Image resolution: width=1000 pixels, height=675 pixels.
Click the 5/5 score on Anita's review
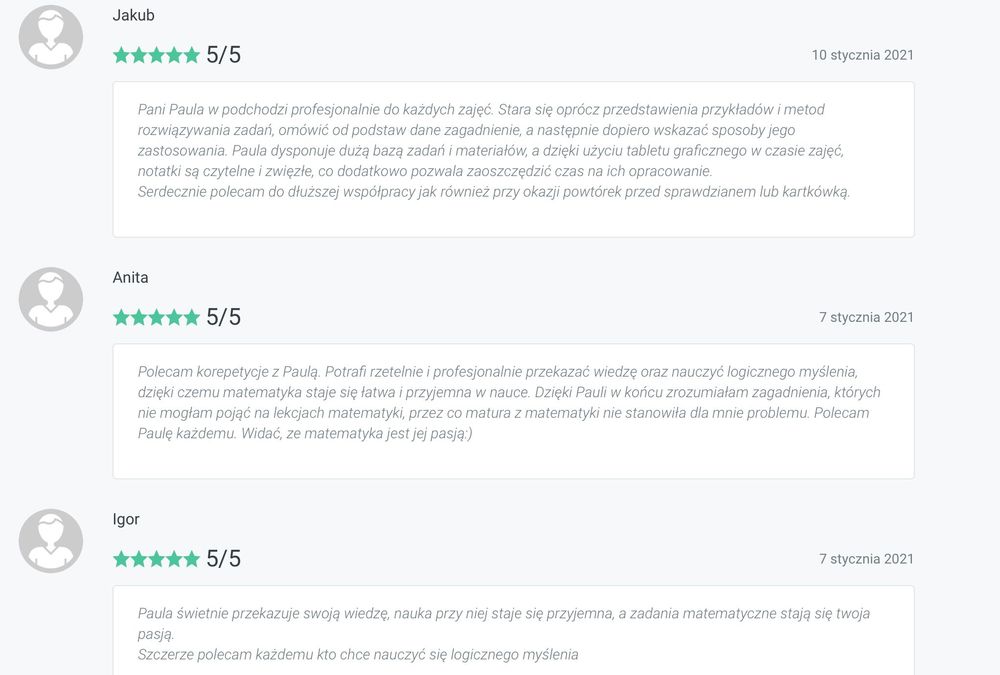(223, 317)
